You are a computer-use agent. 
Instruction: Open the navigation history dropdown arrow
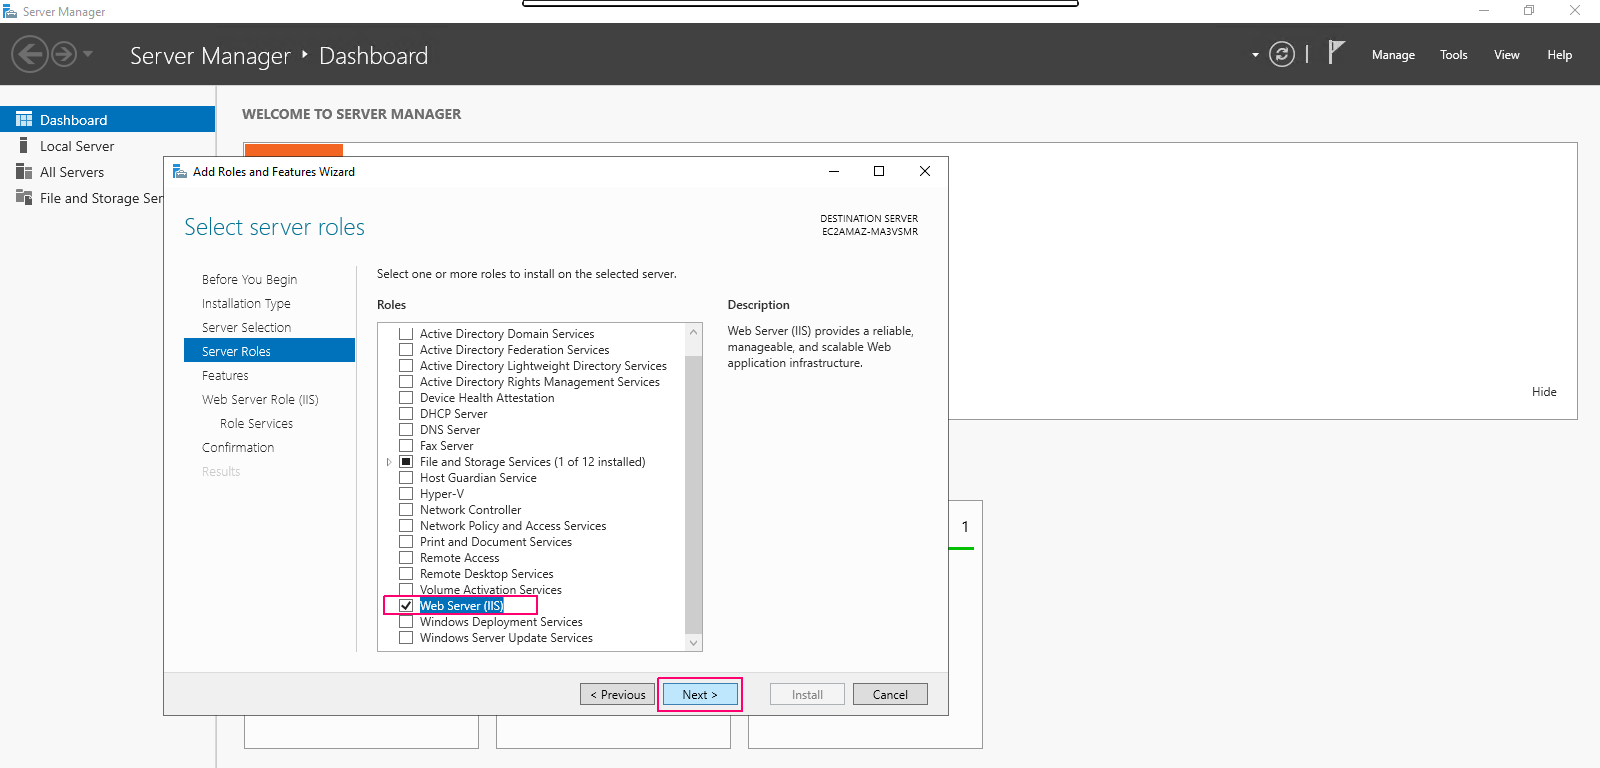tap(88, 54)
